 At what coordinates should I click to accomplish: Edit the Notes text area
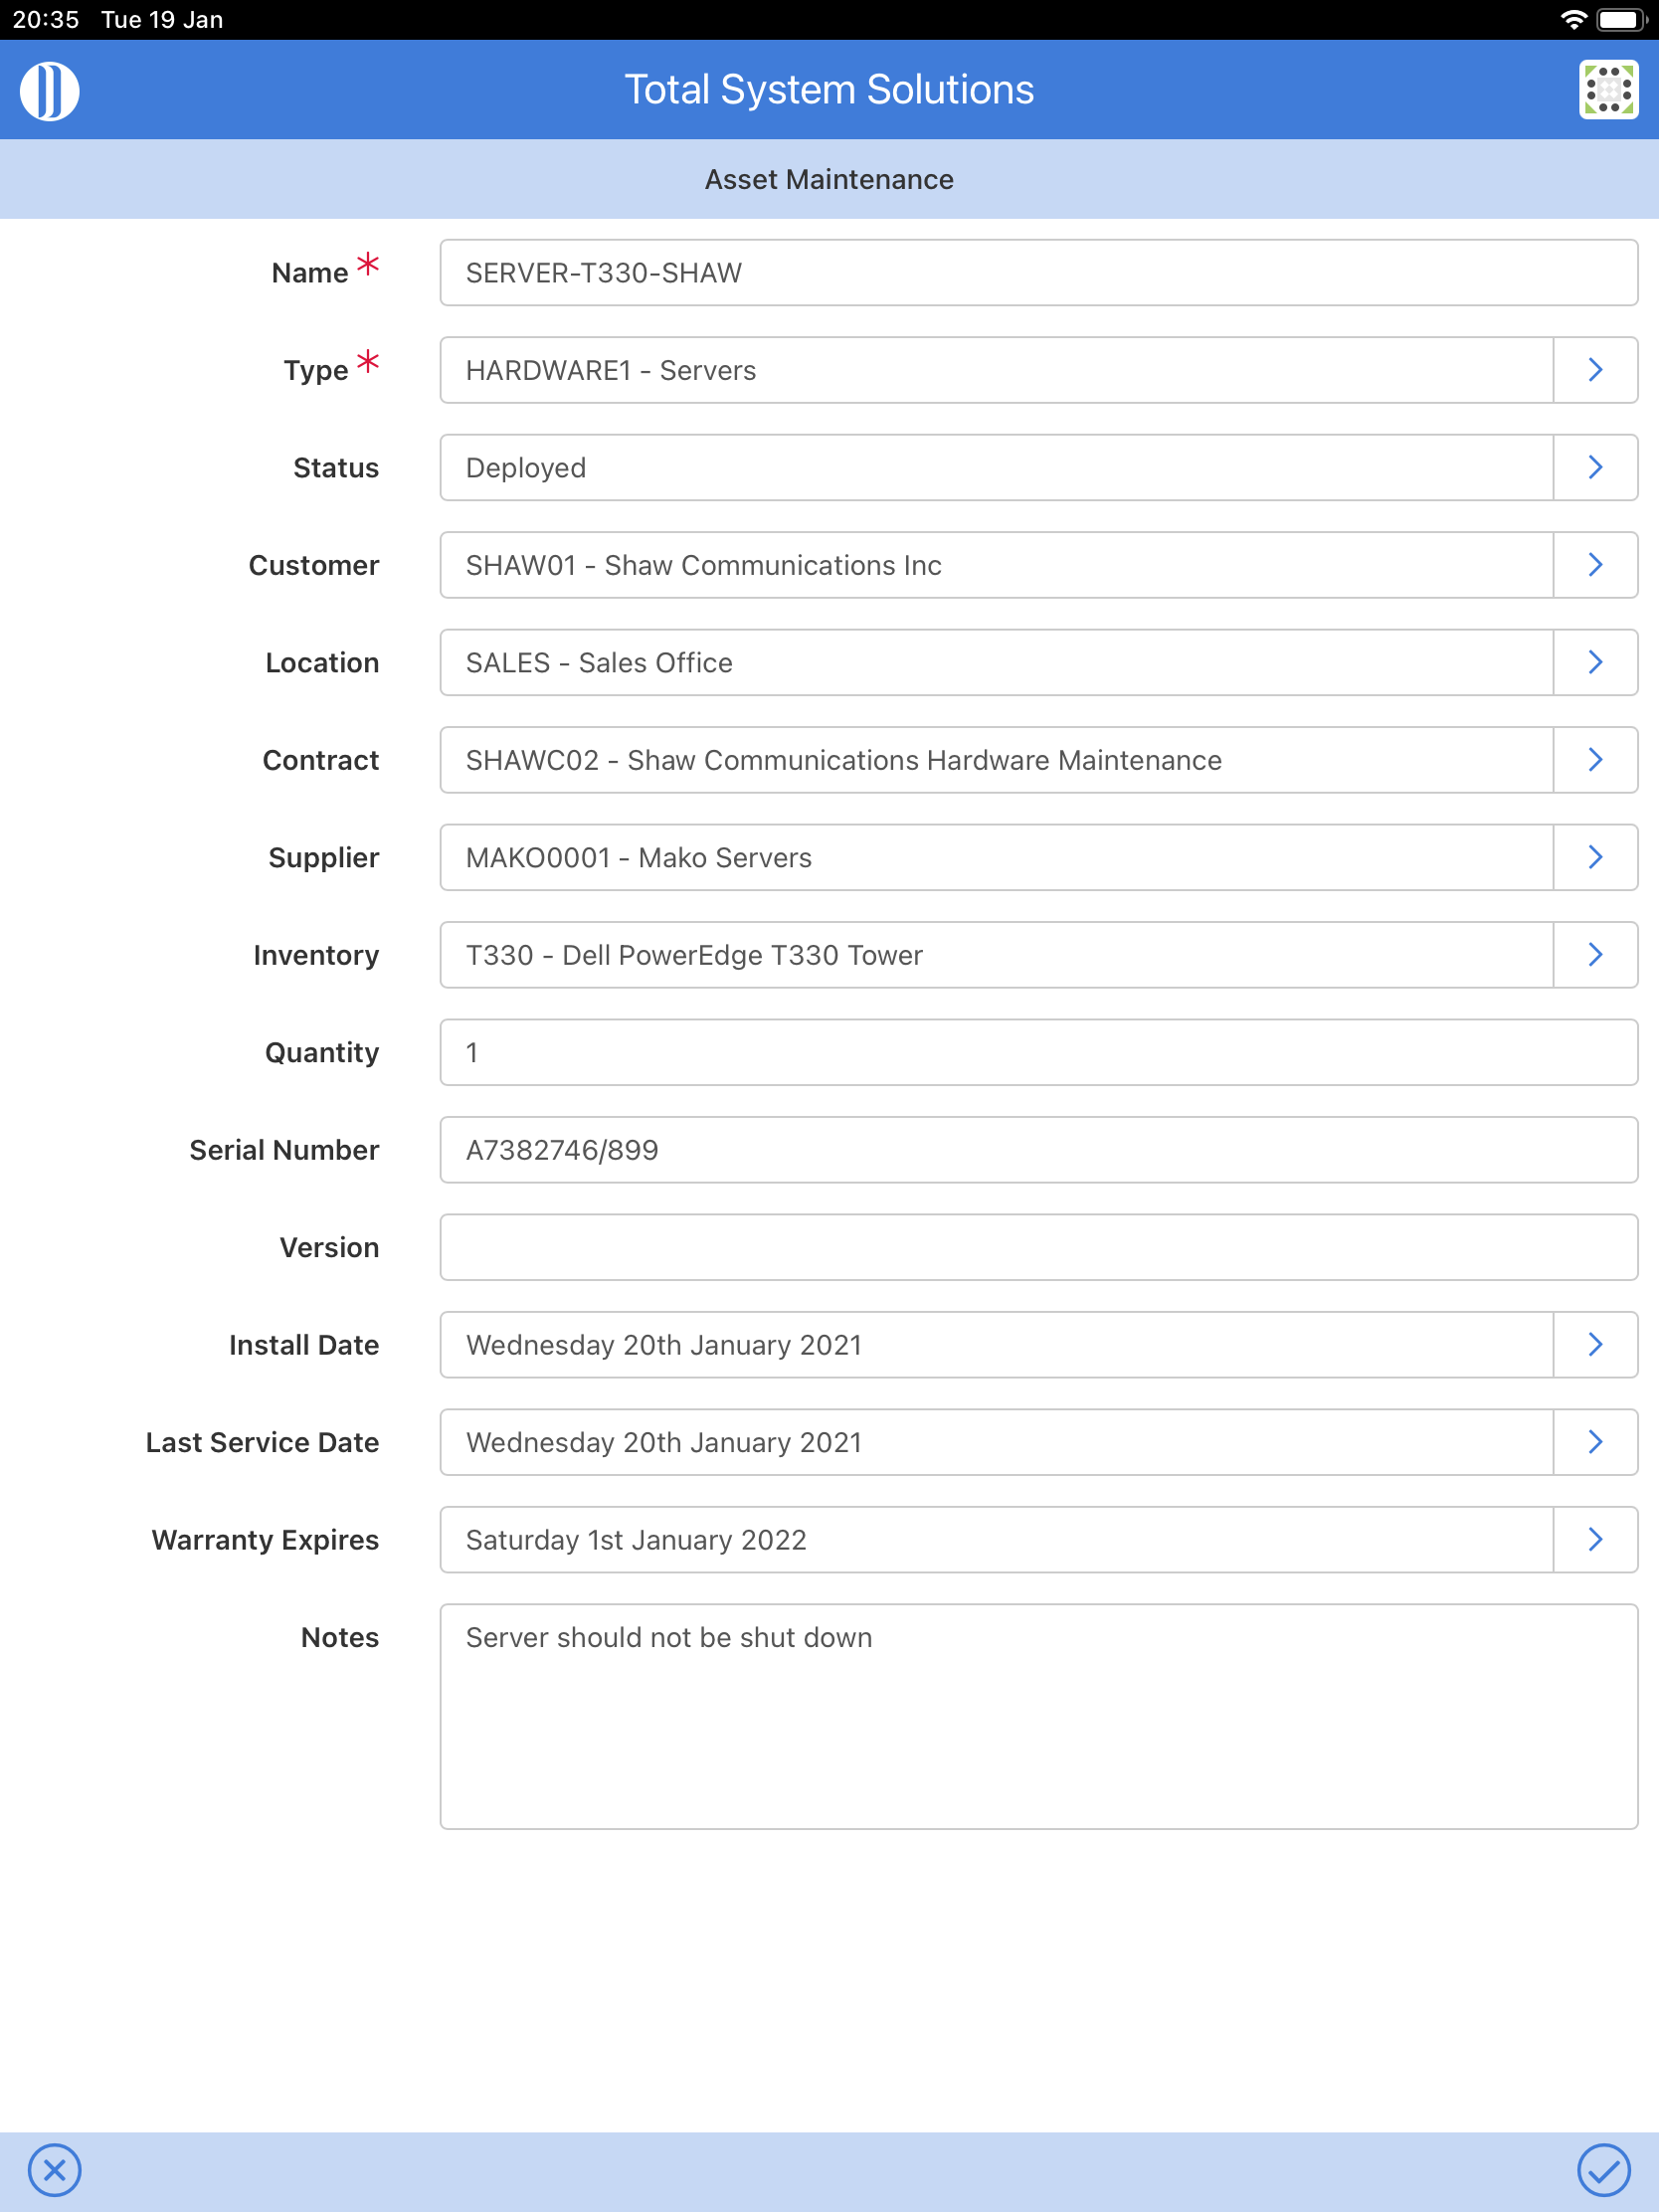1038,1717
